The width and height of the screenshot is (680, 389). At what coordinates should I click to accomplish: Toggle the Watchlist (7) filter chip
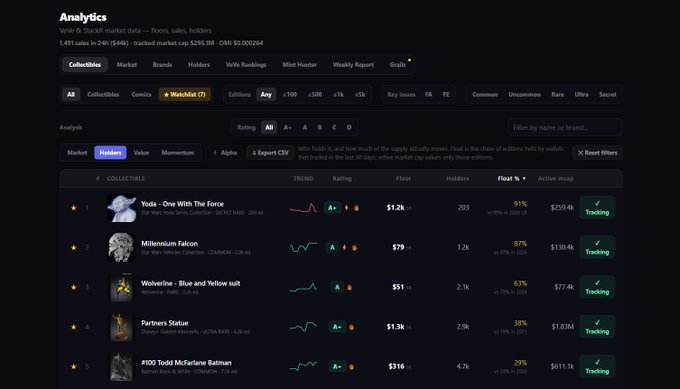pos(185,95)
